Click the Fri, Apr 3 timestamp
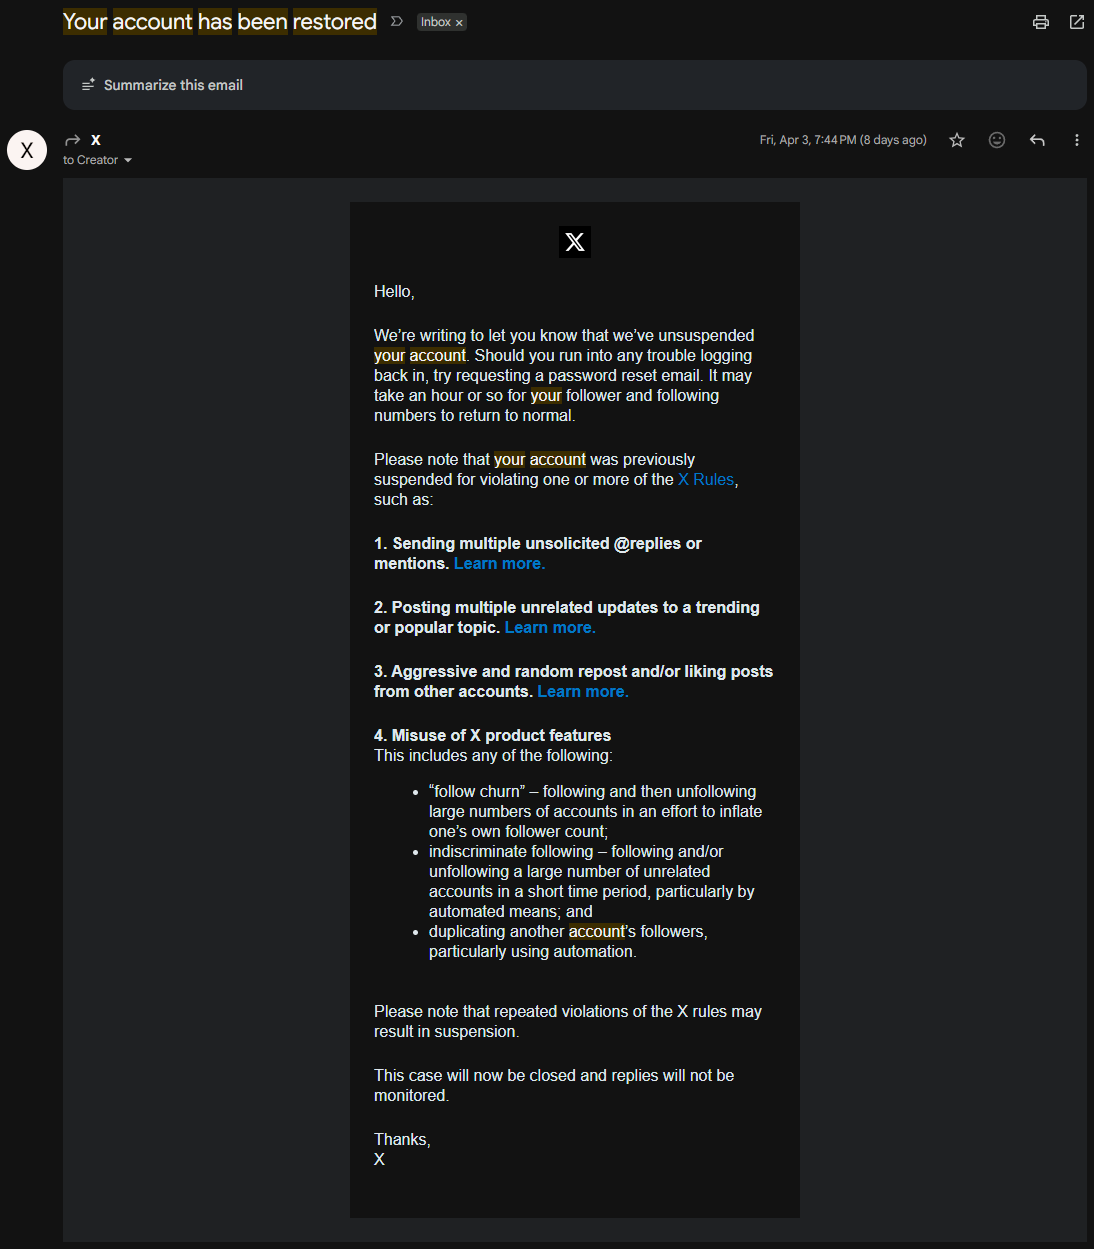Screen dimensions: 1094x1249 [842, 140]
